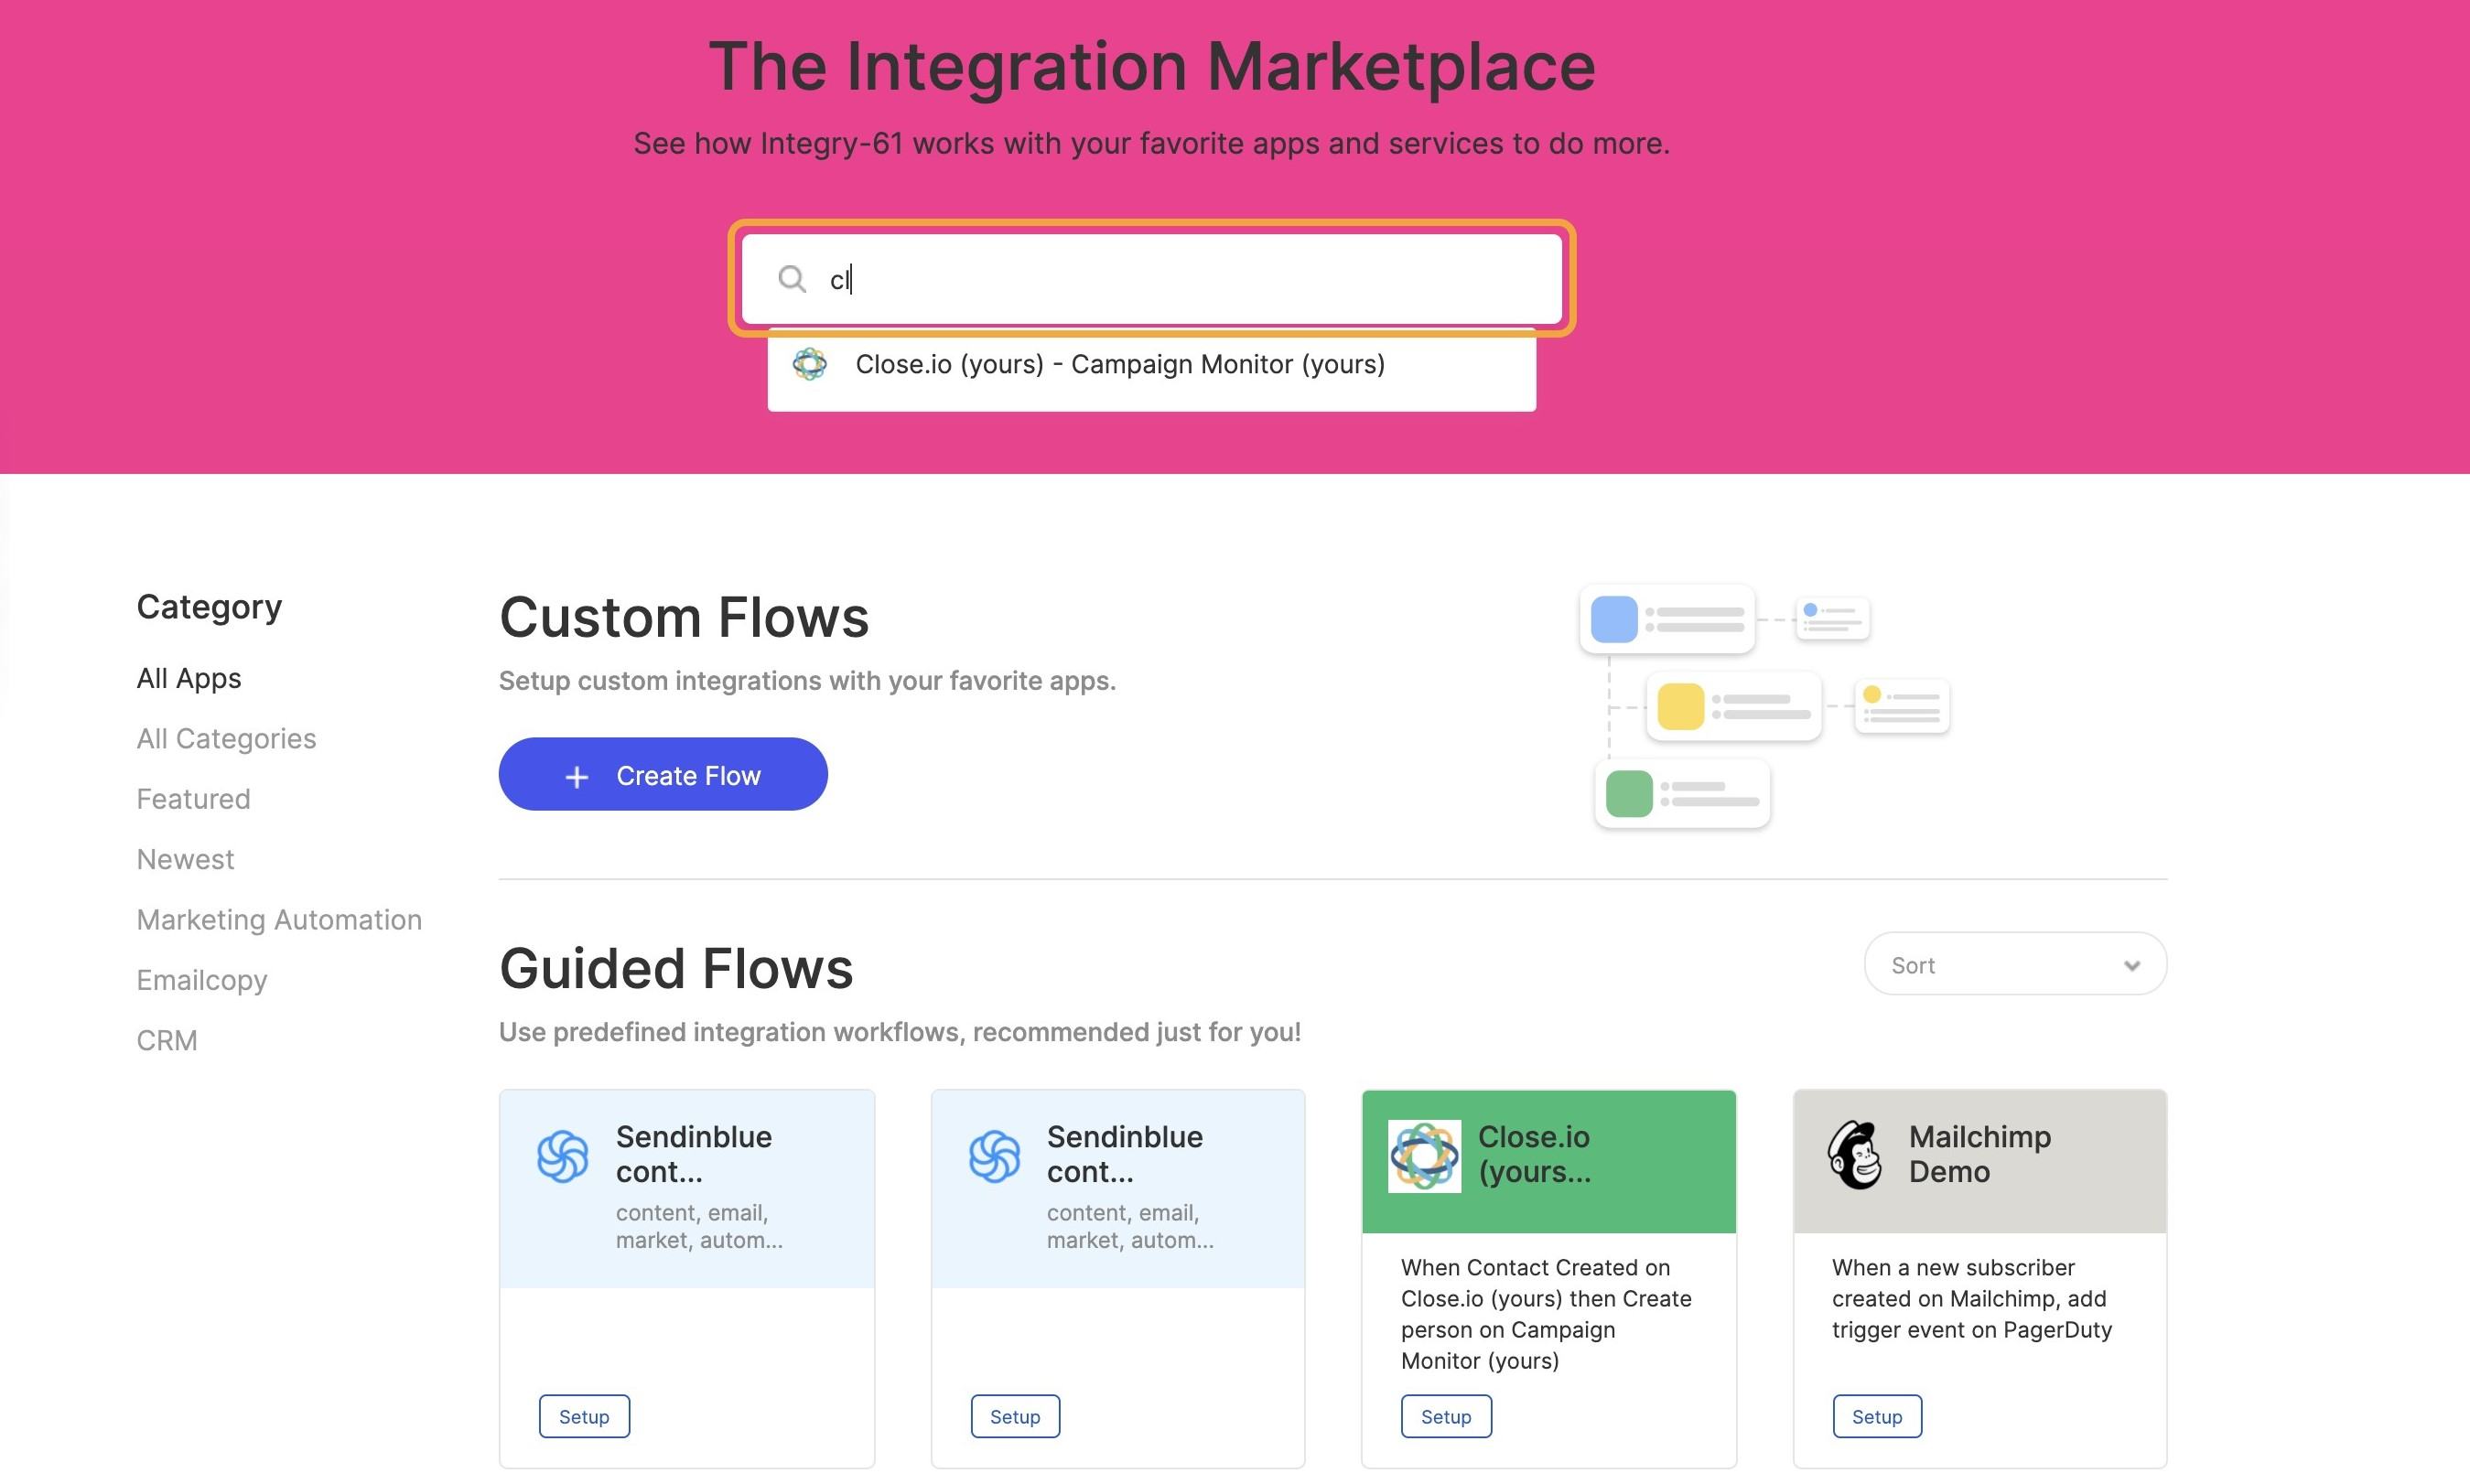
Task: Focus the marketplace search input field
Action: [x=1151, y=279]
